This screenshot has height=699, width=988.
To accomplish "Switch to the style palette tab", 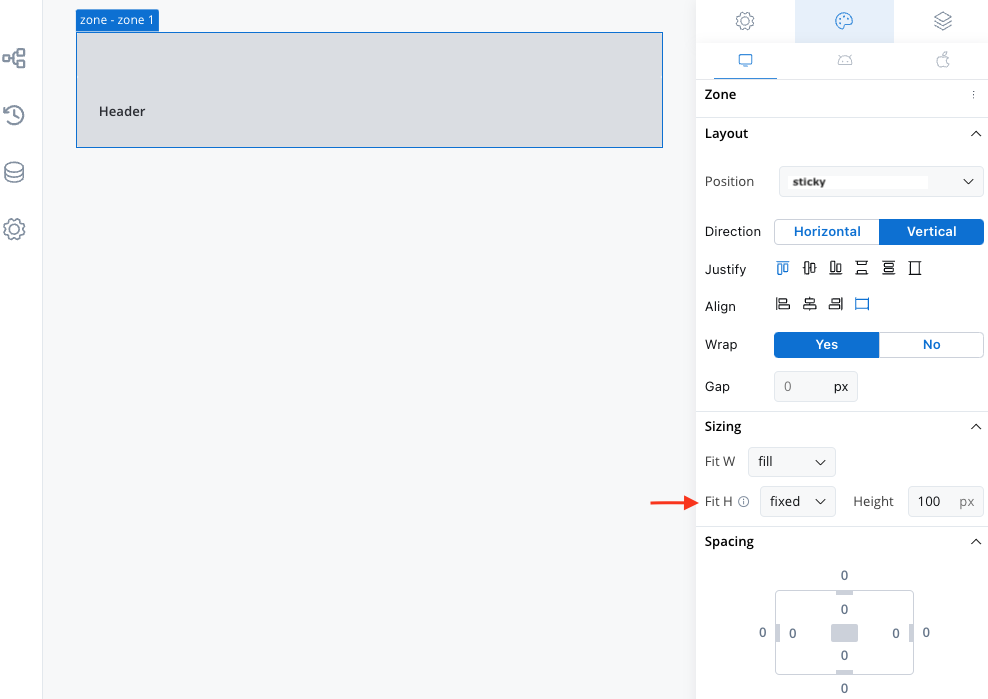I will (x=844, y=21).
